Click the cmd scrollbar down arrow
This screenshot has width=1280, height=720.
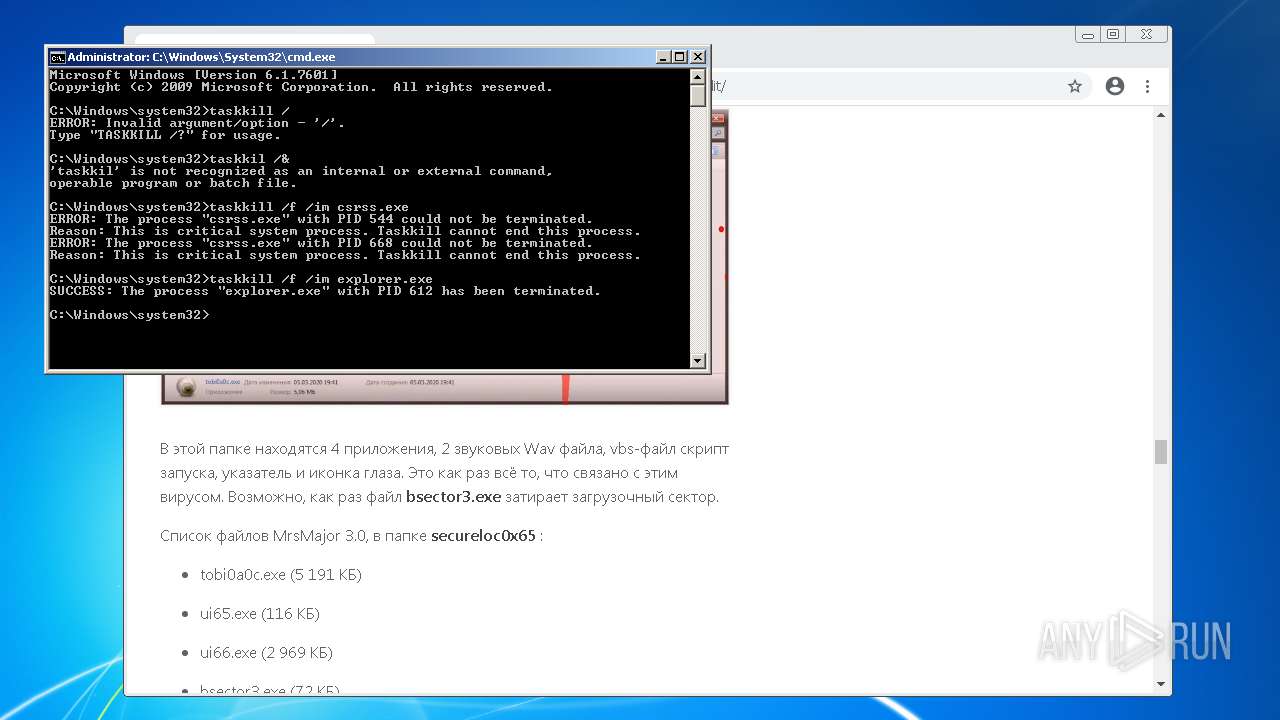698,360
